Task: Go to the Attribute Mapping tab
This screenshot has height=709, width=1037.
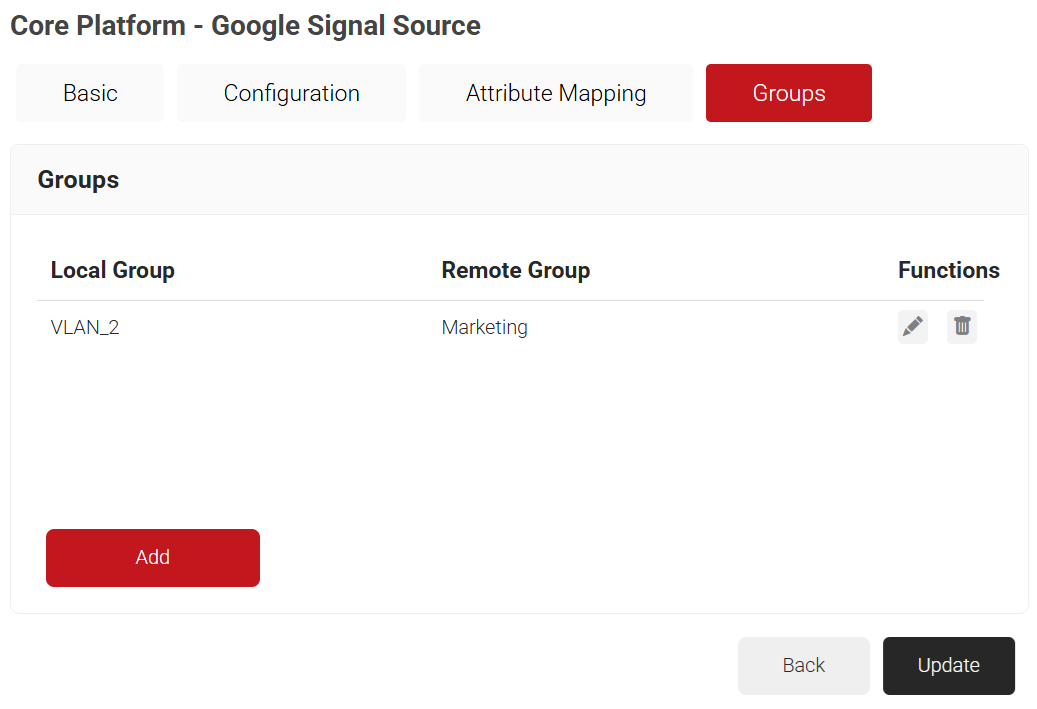Action: coord(556,93)
